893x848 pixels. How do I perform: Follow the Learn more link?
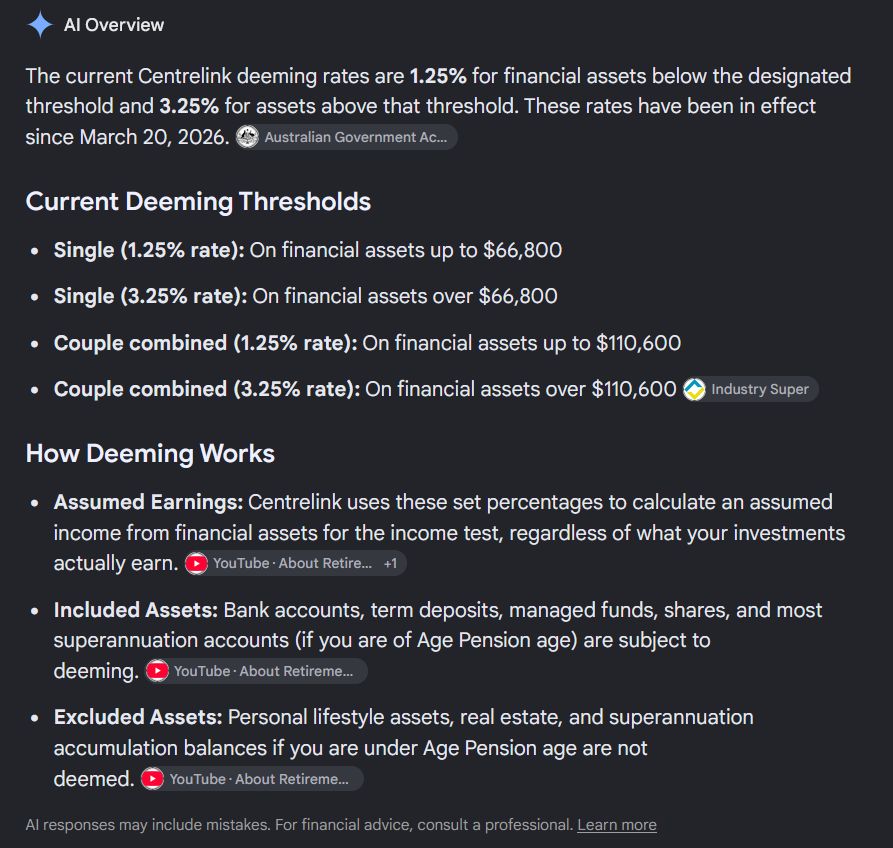click(617, 825)
